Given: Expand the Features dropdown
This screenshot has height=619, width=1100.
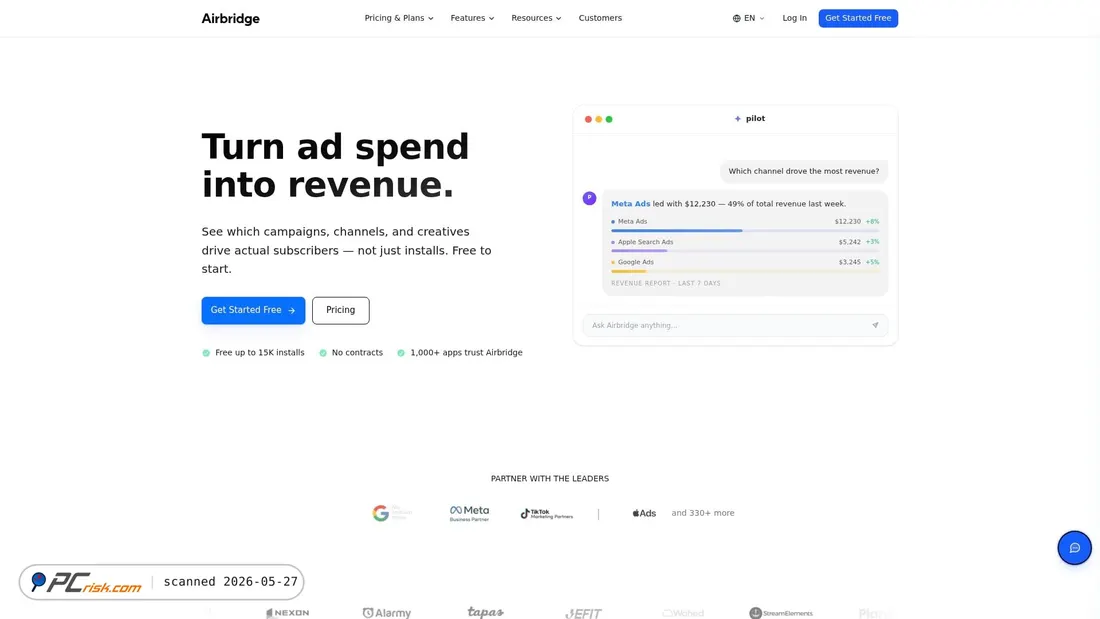Looking at the screenshot, I should [x=472, y=18].
